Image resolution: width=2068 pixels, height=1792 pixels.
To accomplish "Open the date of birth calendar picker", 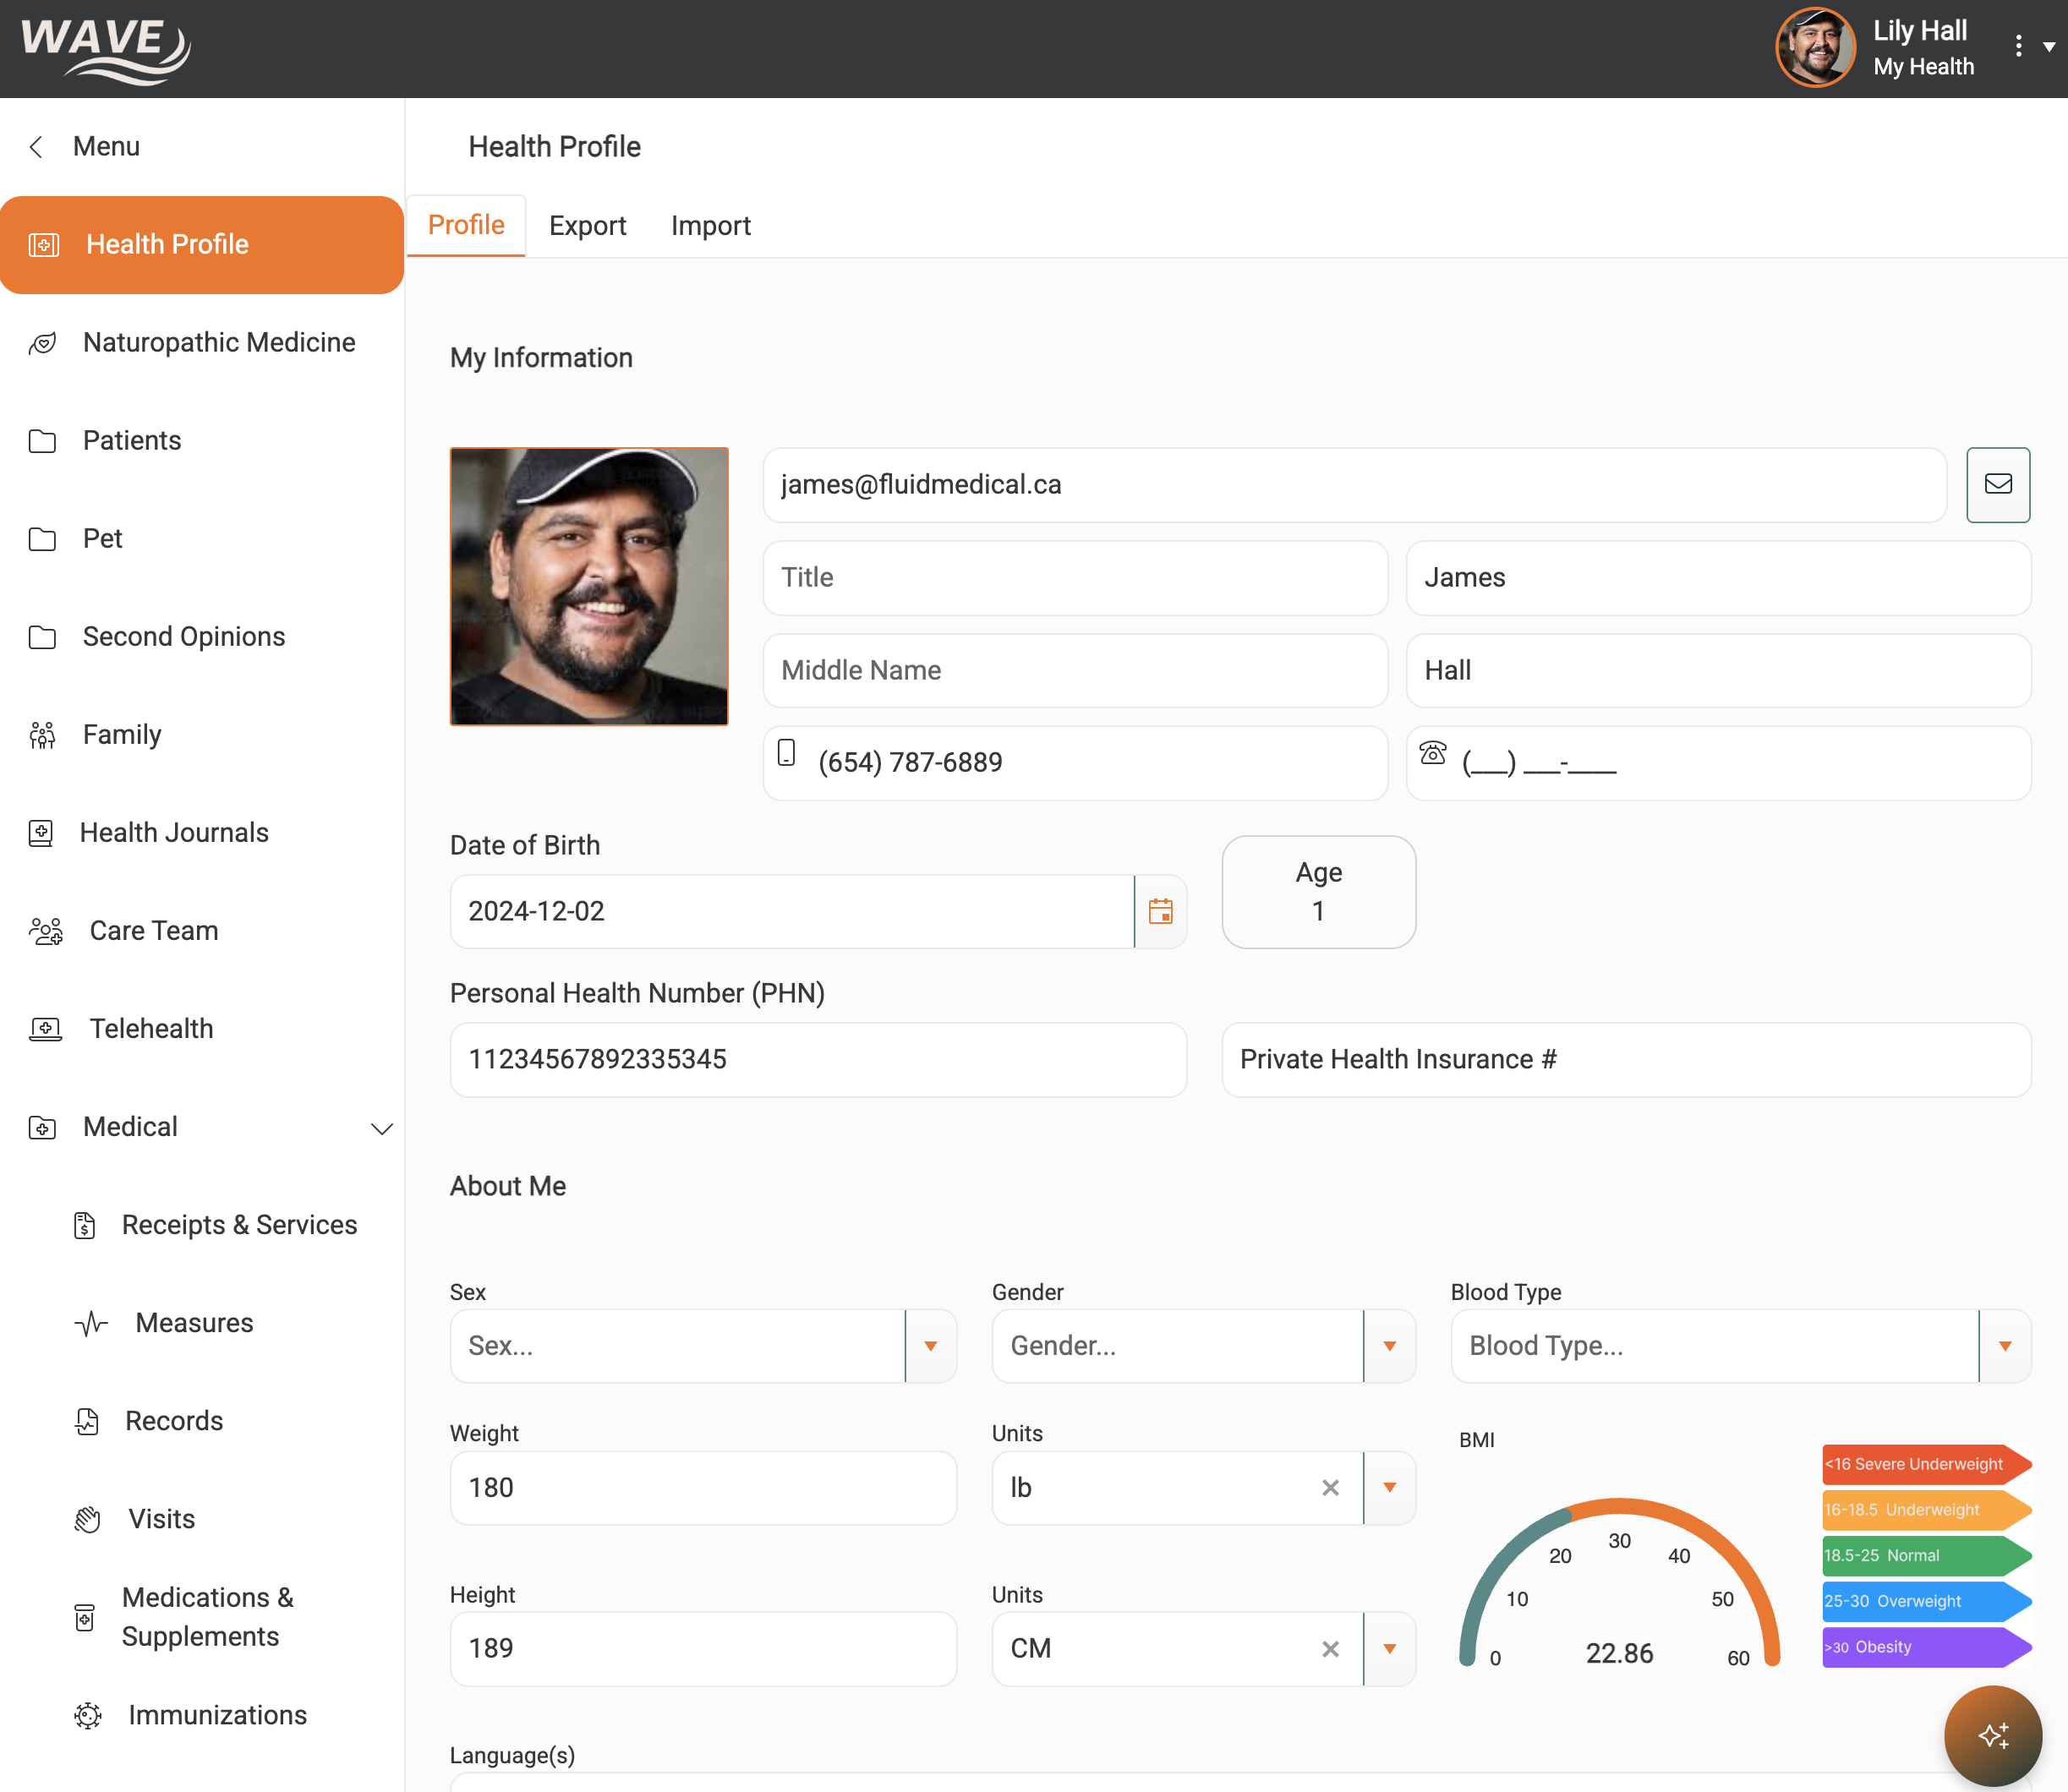I will [1160, 911].
